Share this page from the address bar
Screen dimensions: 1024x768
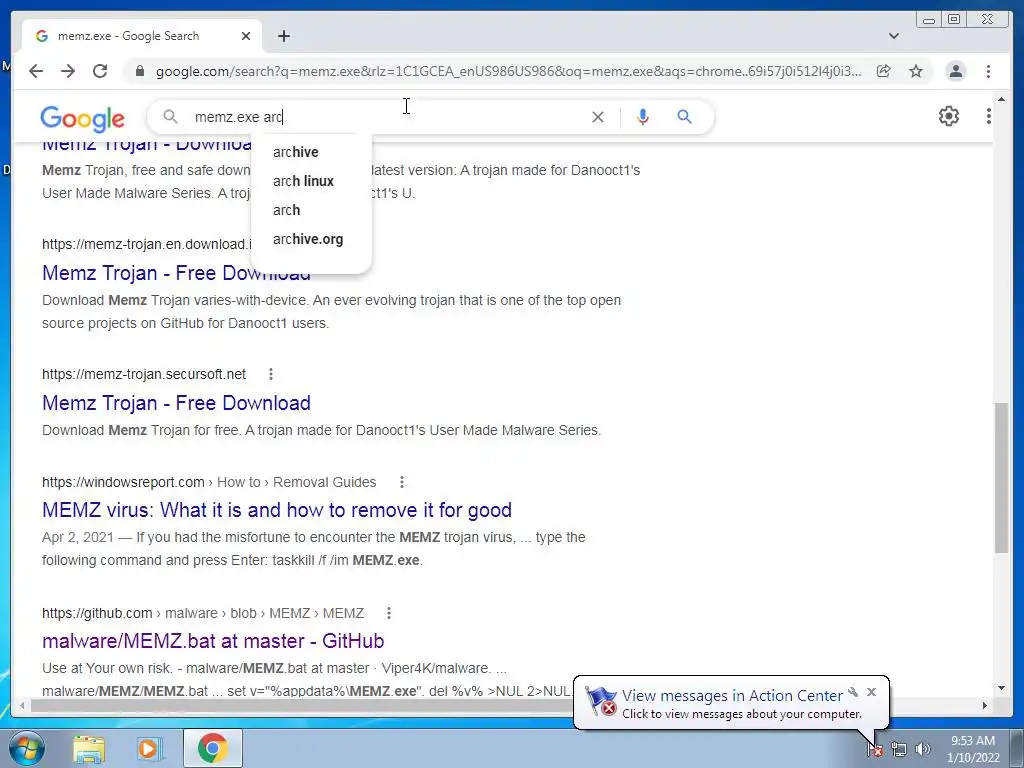[884, 71]
